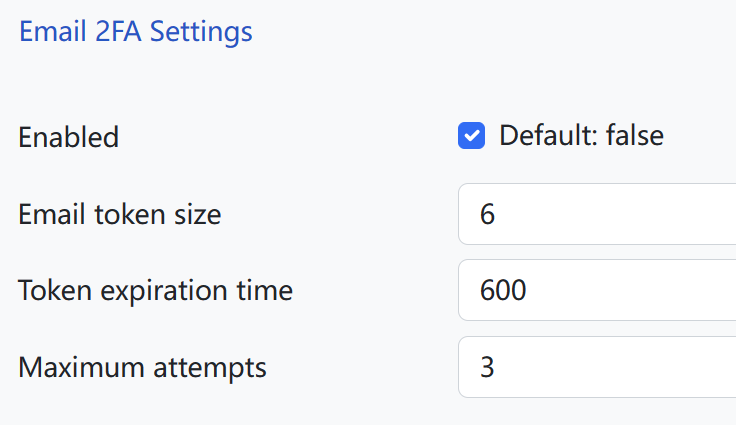Screen dimensions: 736x425
Task: Place cursor after the value 600
Action: pos(529,291)
